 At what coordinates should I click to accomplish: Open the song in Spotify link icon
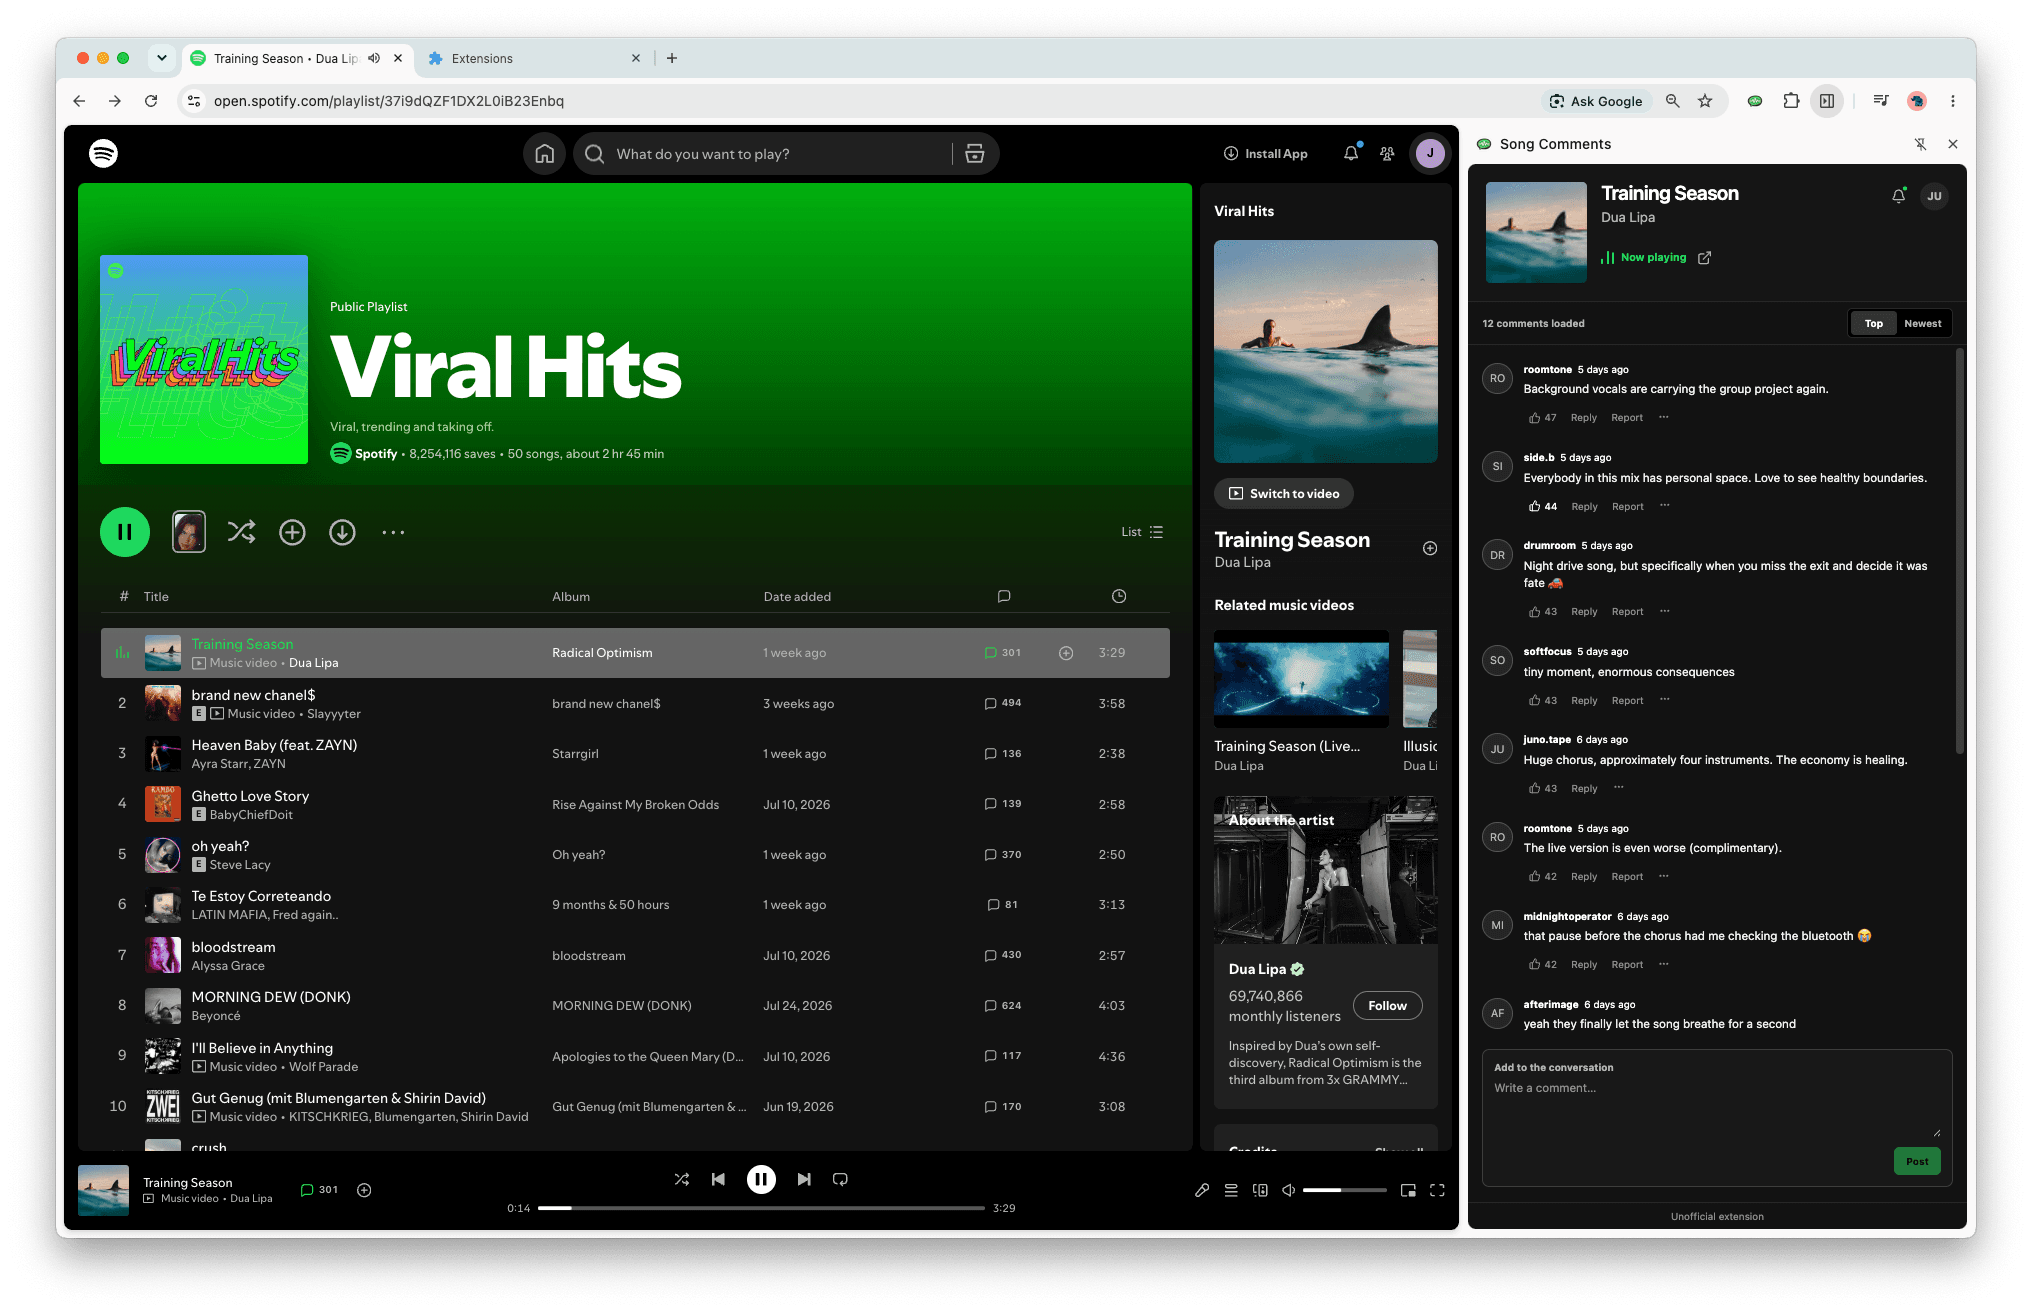point(1705,258)
